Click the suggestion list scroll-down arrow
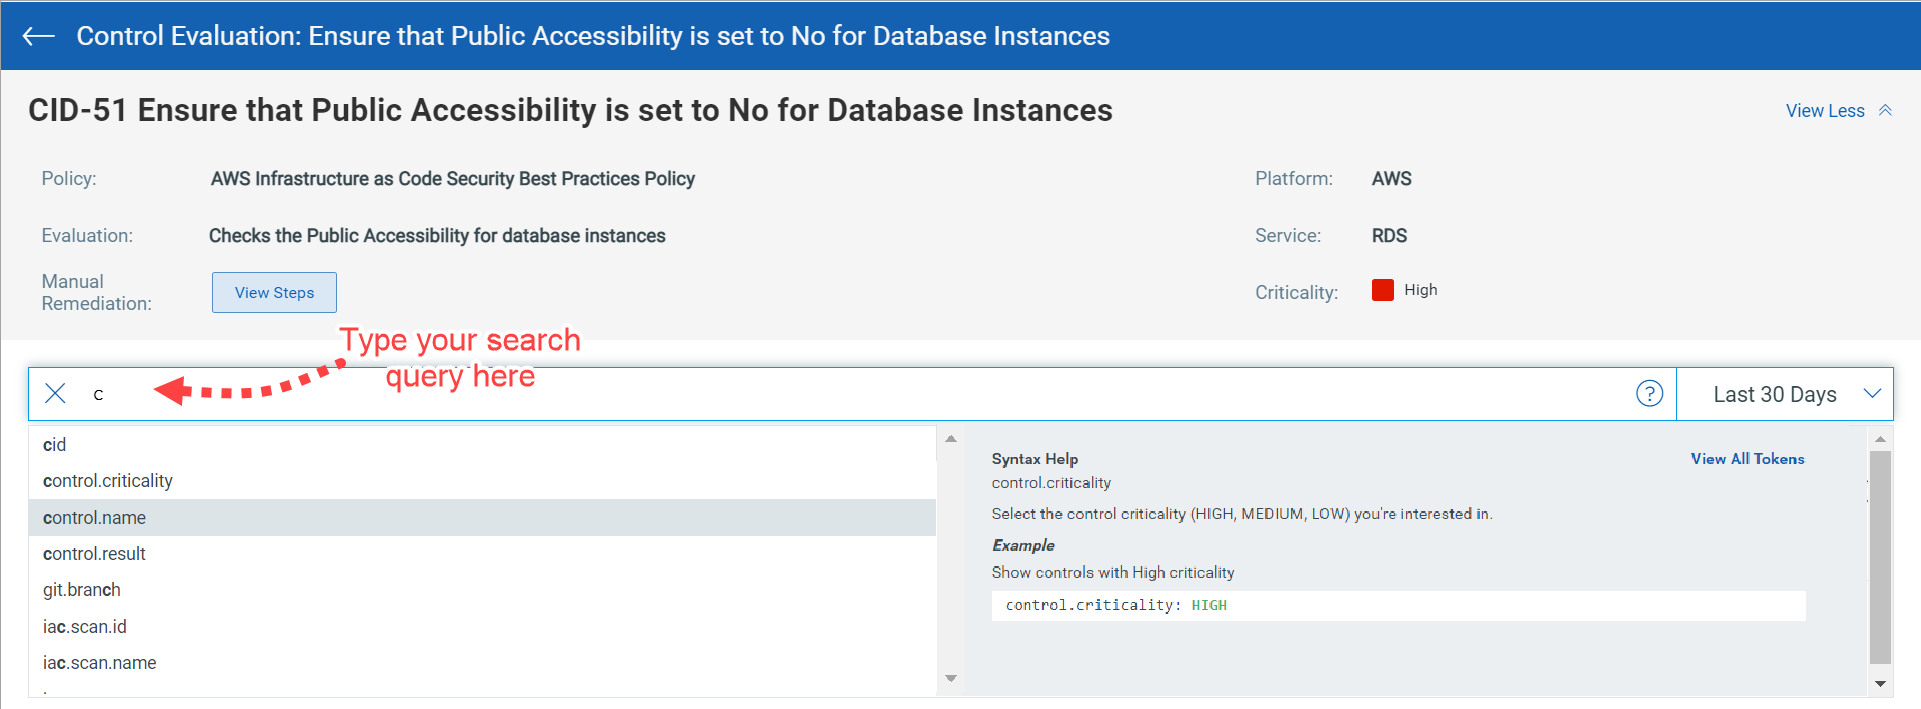 click(x=951, y=679)
